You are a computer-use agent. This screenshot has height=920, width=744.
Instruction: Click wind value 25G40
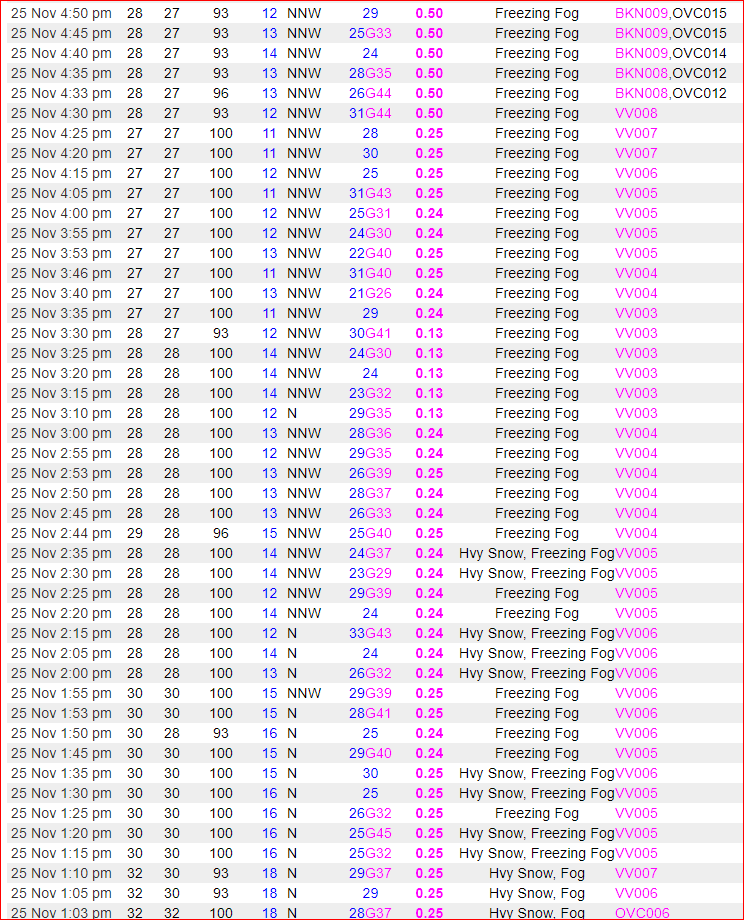coord(370,533)
